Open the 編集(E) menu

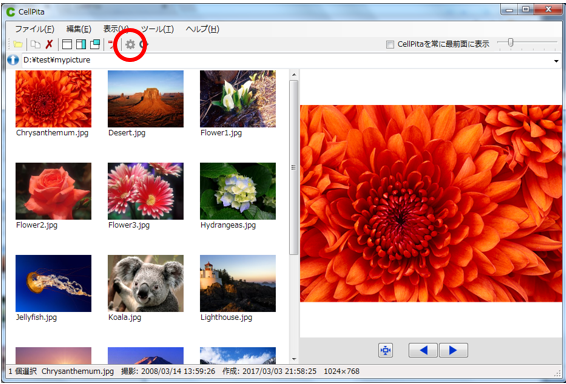click(x=79, y=29)
